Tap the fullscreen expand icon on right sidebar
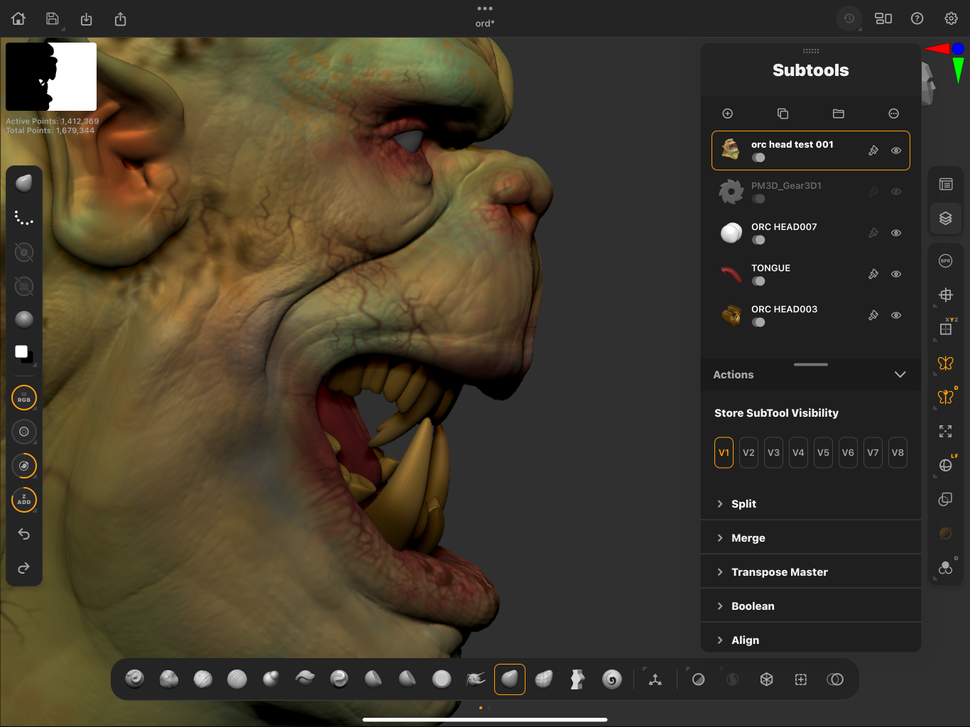Image resolution: width=970 pixels, height=727 pixels. [x=945, y=431]
